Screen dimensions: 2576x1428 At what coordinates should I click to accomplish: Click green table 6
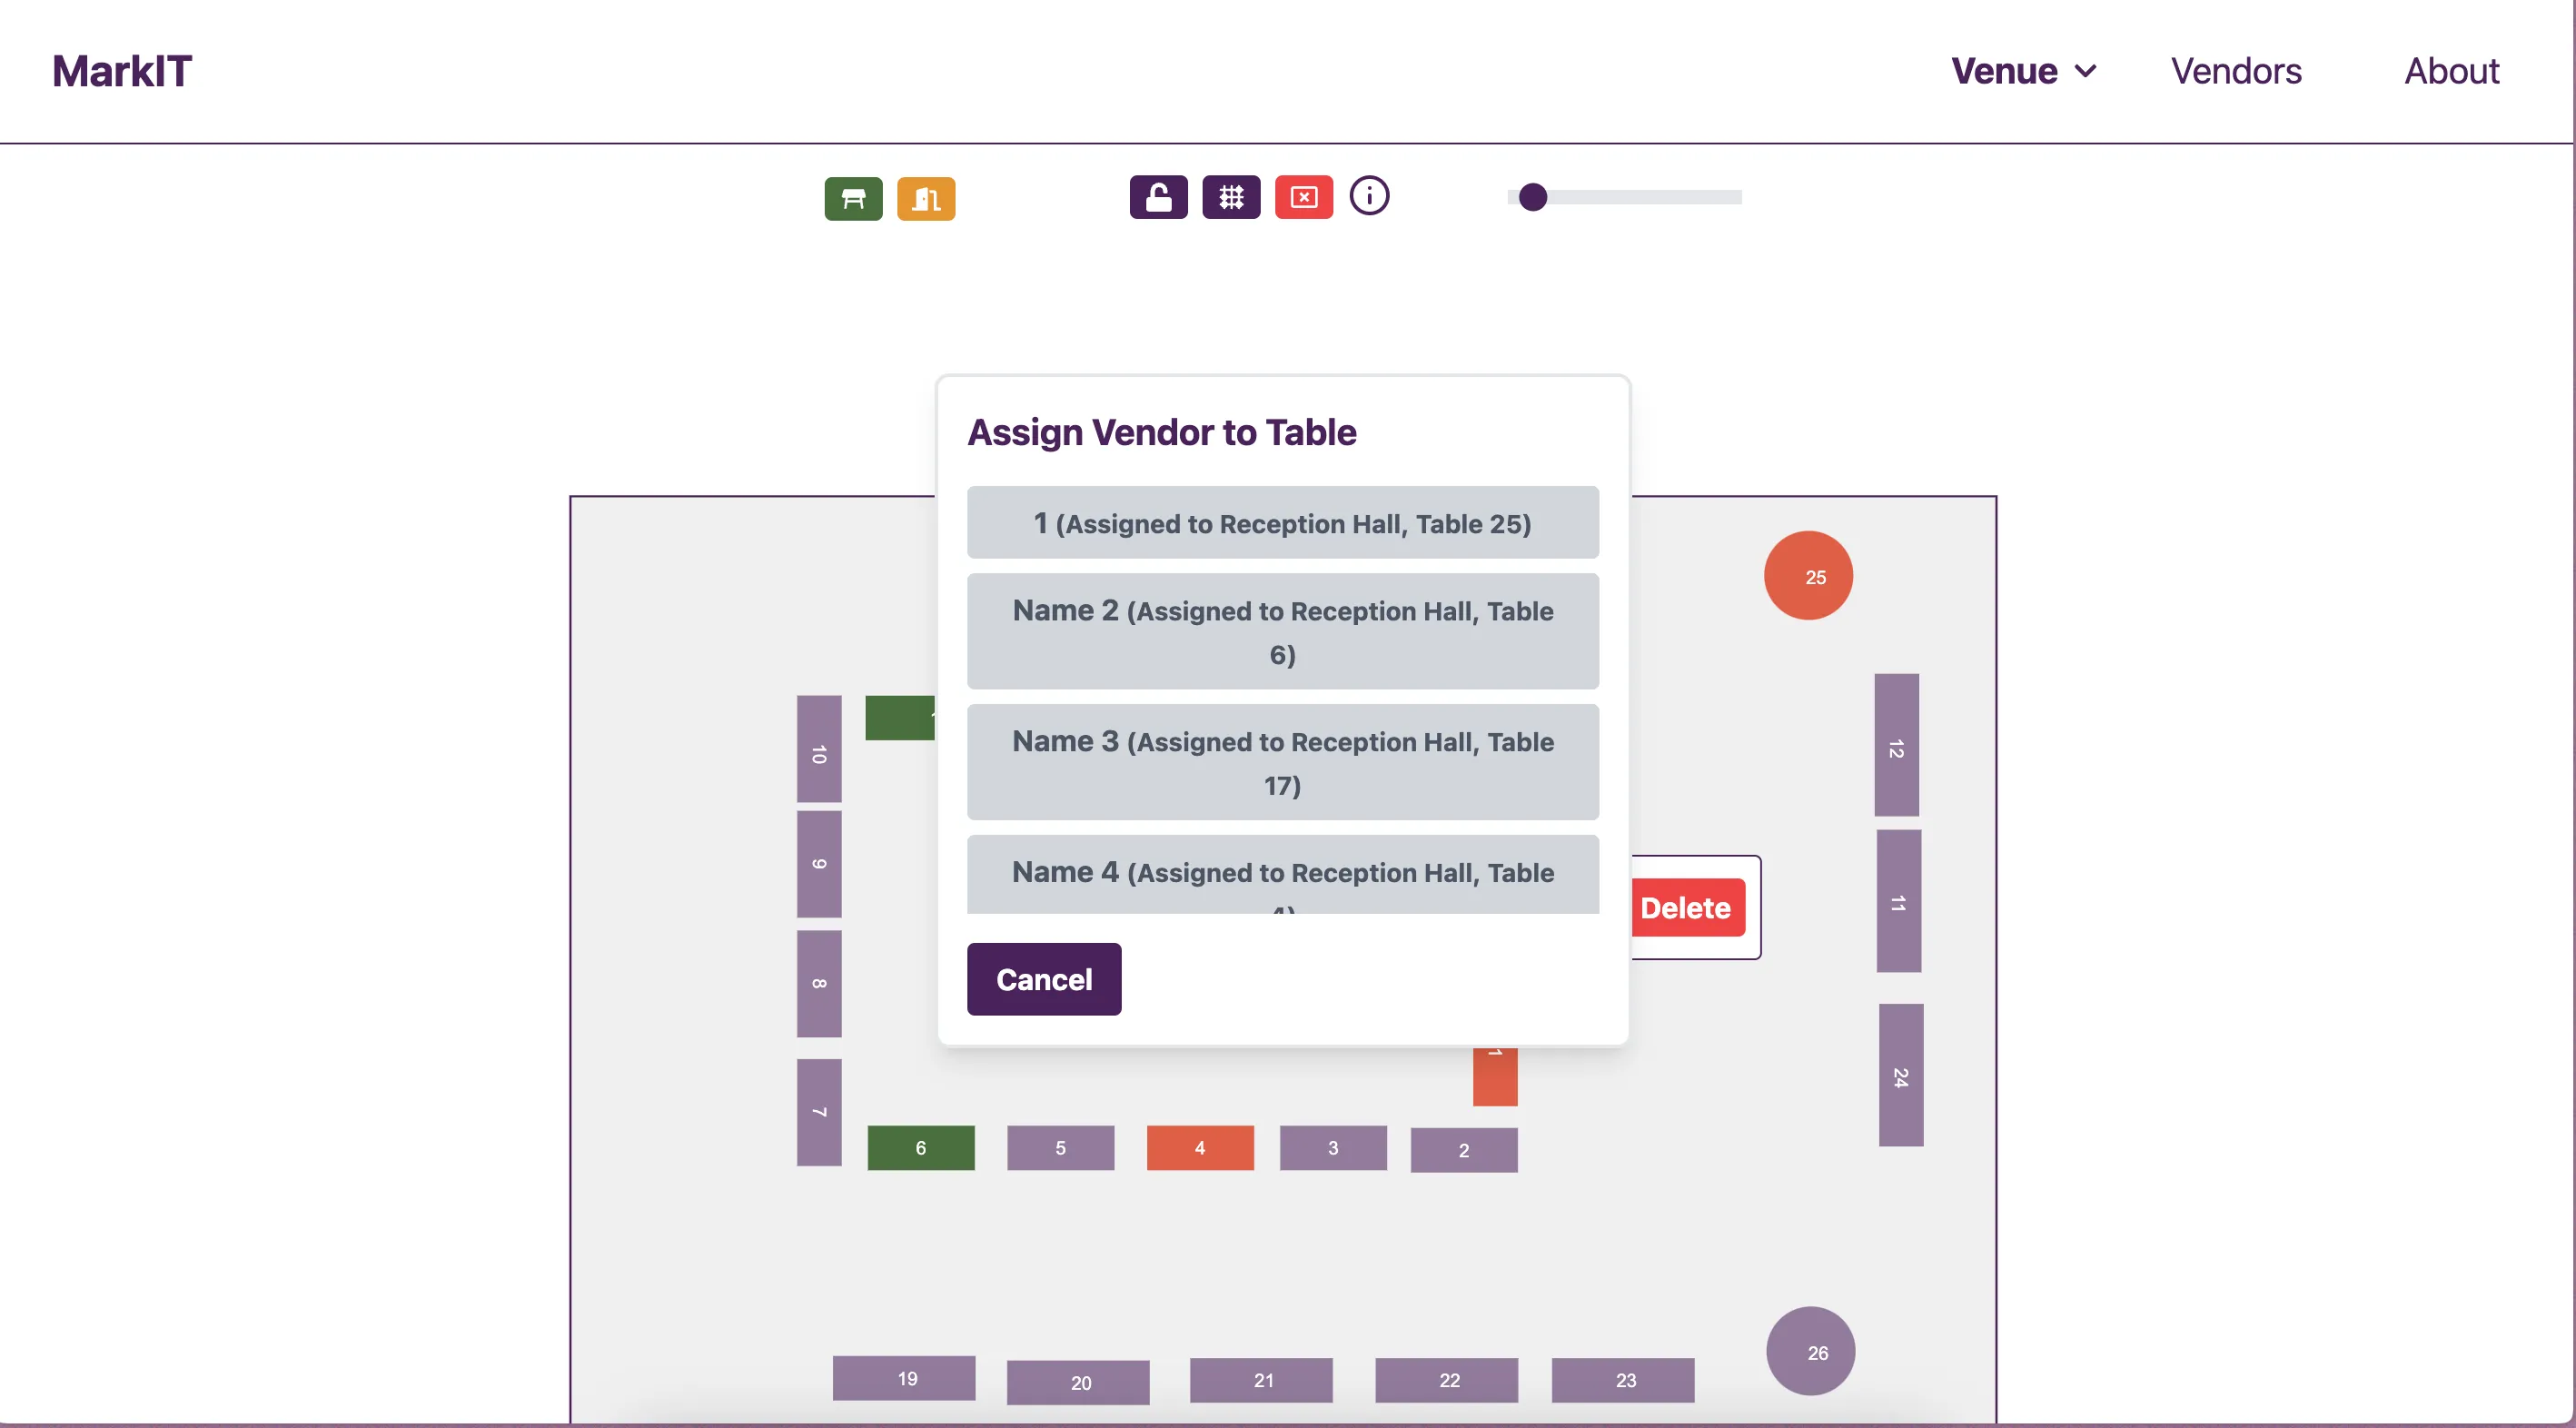(x=920, y=1148)
